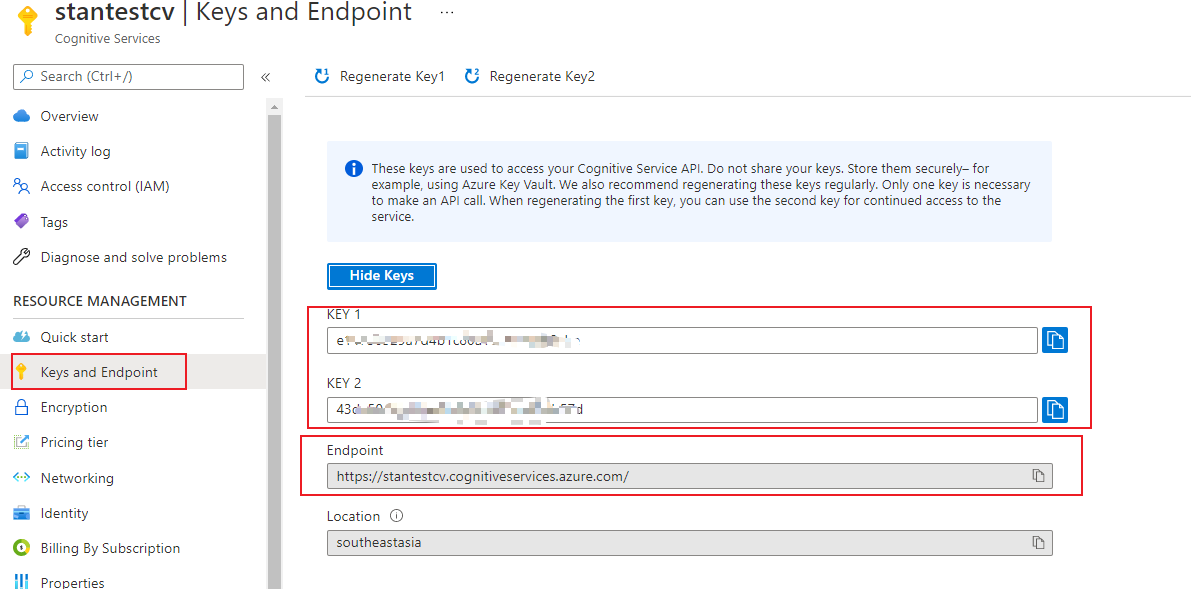Open the ellipsis more options menu
1191x589 pixels.
[447, 13]
